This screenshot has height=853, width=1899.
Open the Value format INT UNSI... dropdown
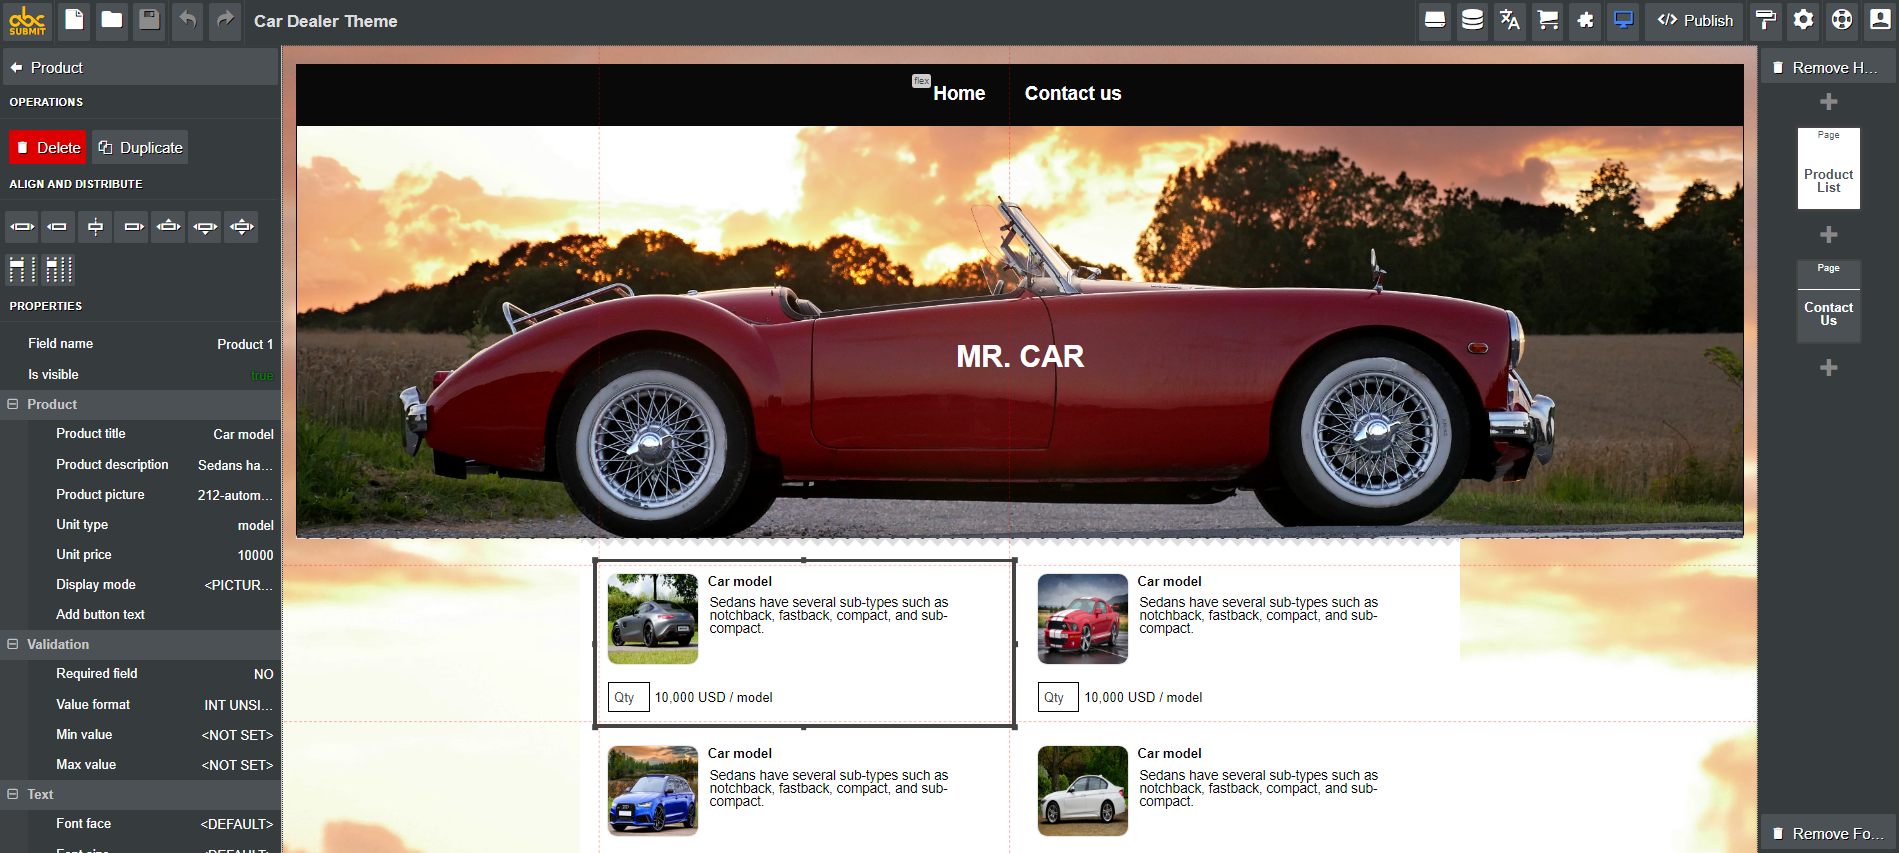(238, 705)
